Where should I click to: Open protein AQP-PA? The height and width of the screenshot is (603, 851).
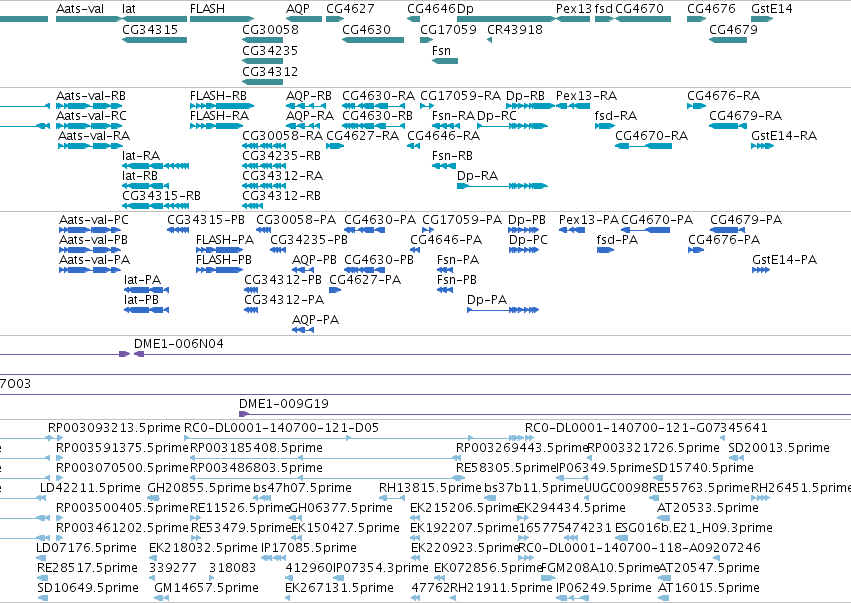point(315,320)
